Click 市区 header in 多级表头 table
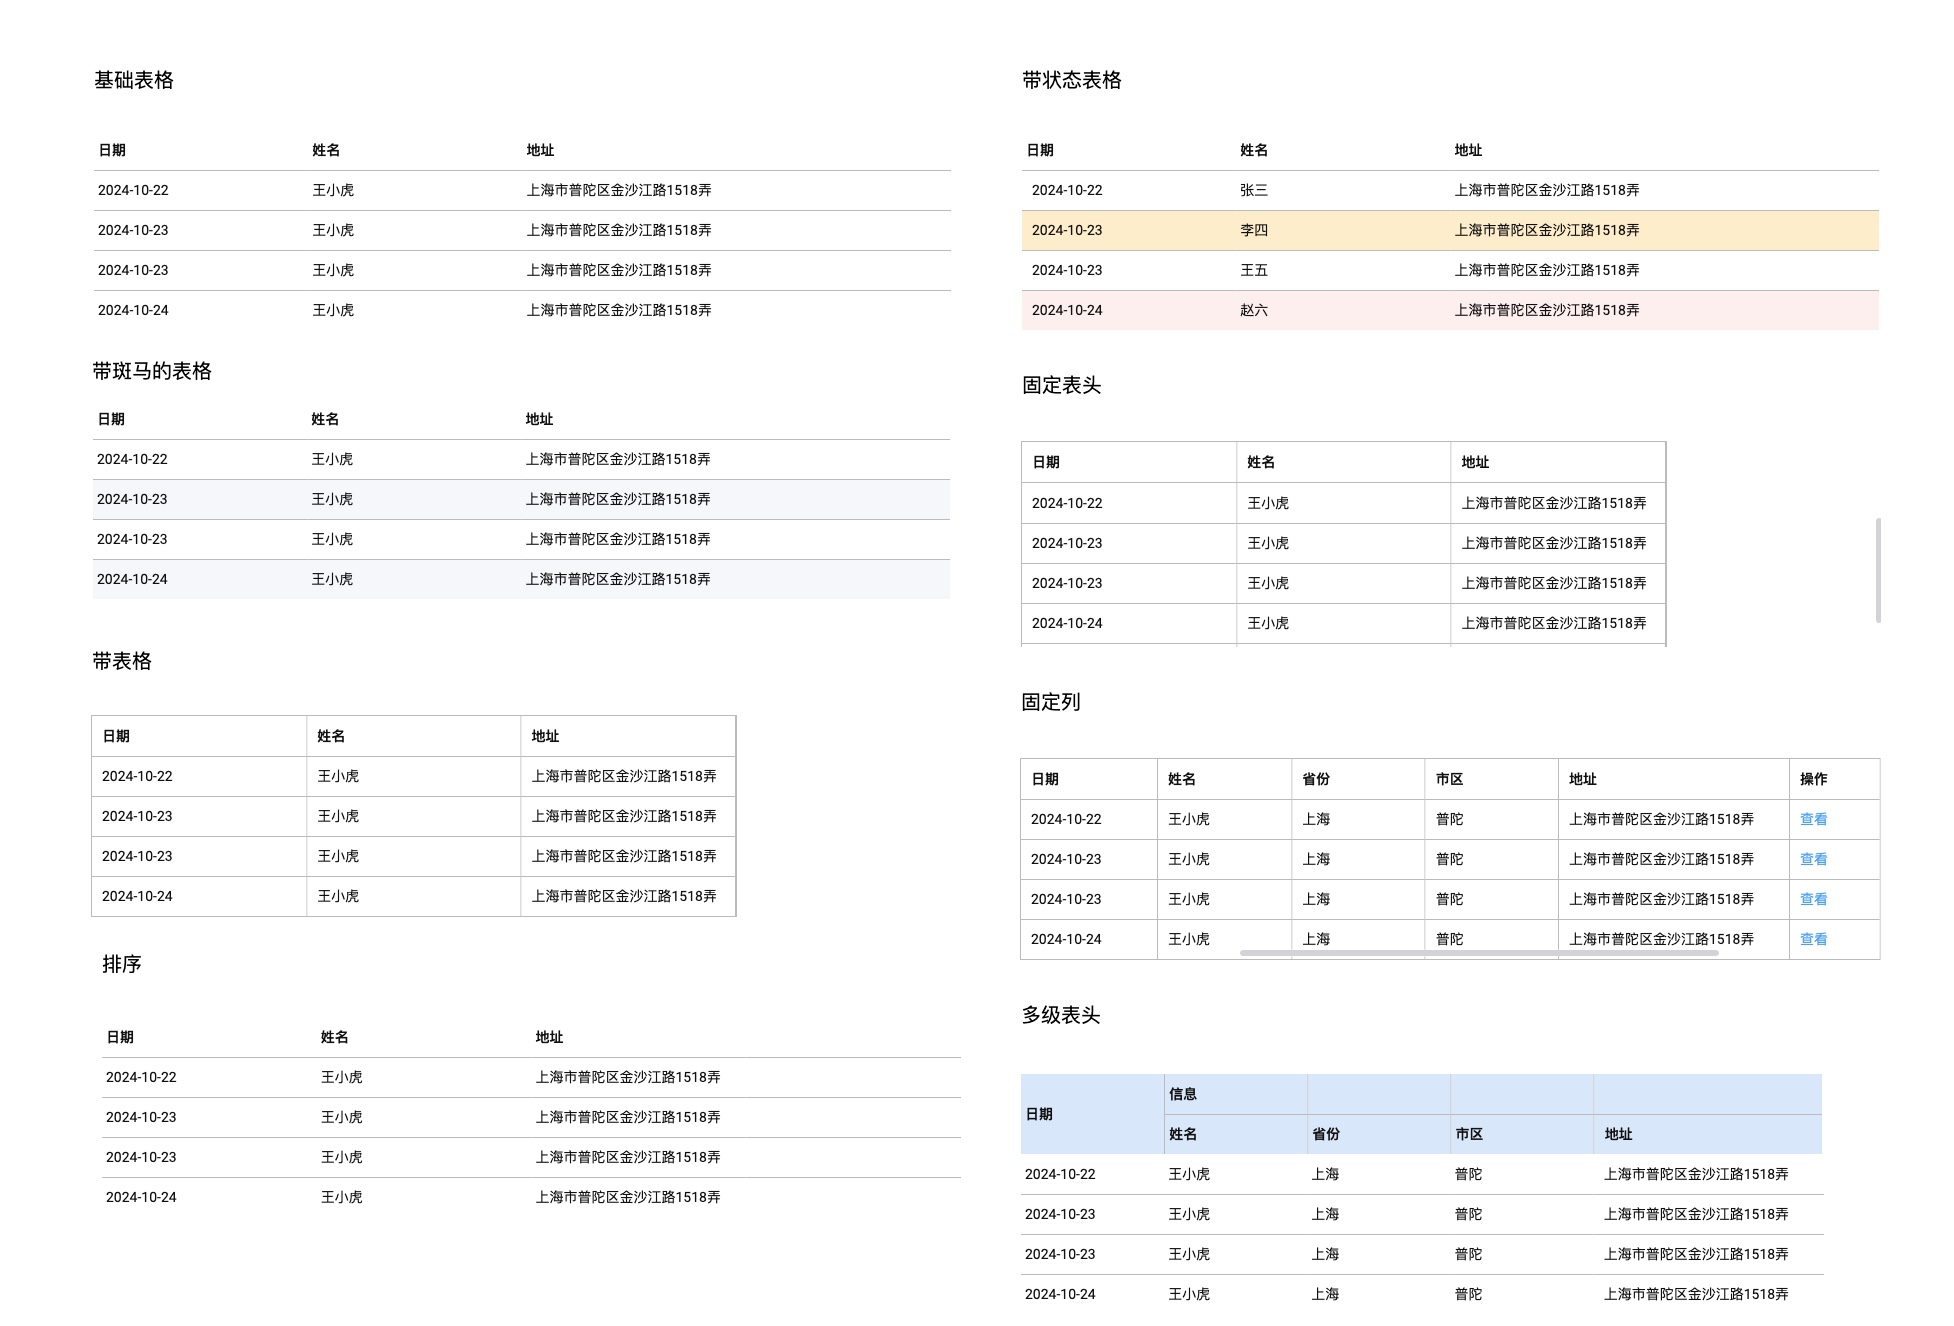The width and height of the screenshot is (1954, 1326). pos(1469,1134)
